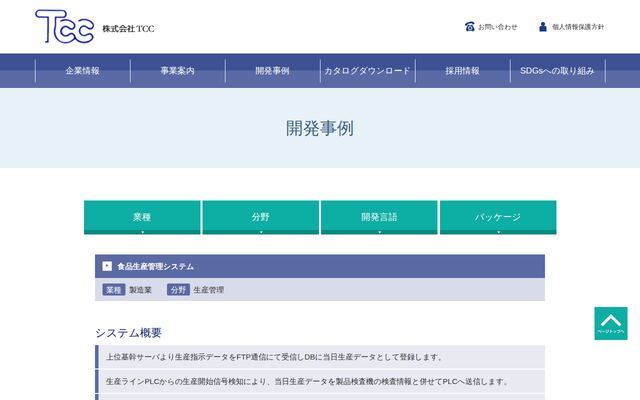Open the 開発事例 menu item
Viewport: 640px width, 400px height.
273,71
